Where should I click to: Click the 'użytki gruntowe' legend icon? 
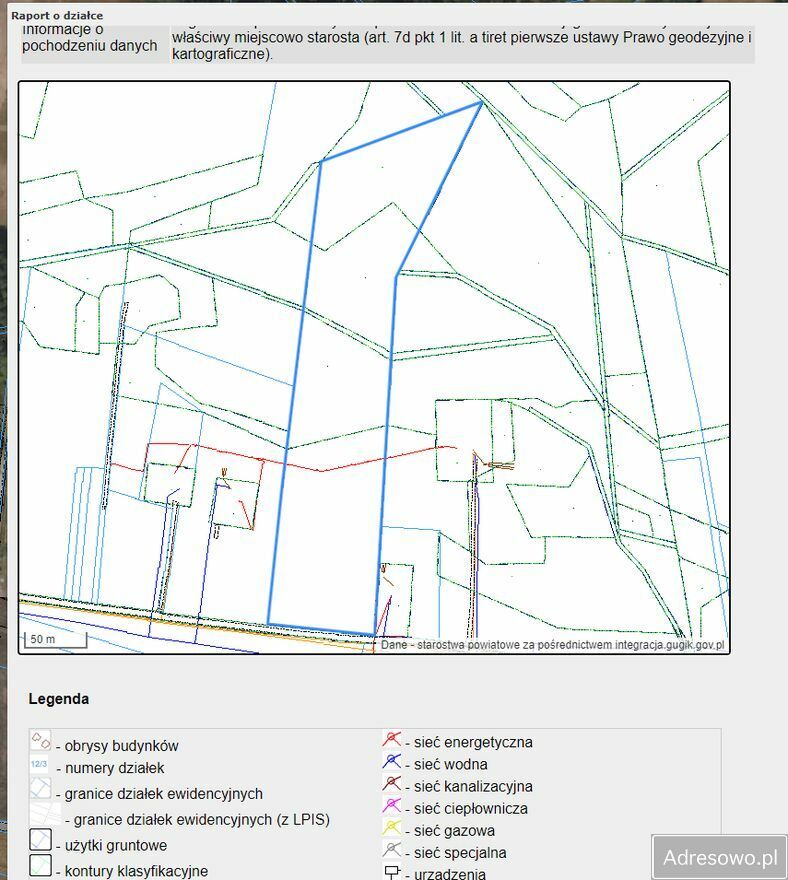(40, 840)
